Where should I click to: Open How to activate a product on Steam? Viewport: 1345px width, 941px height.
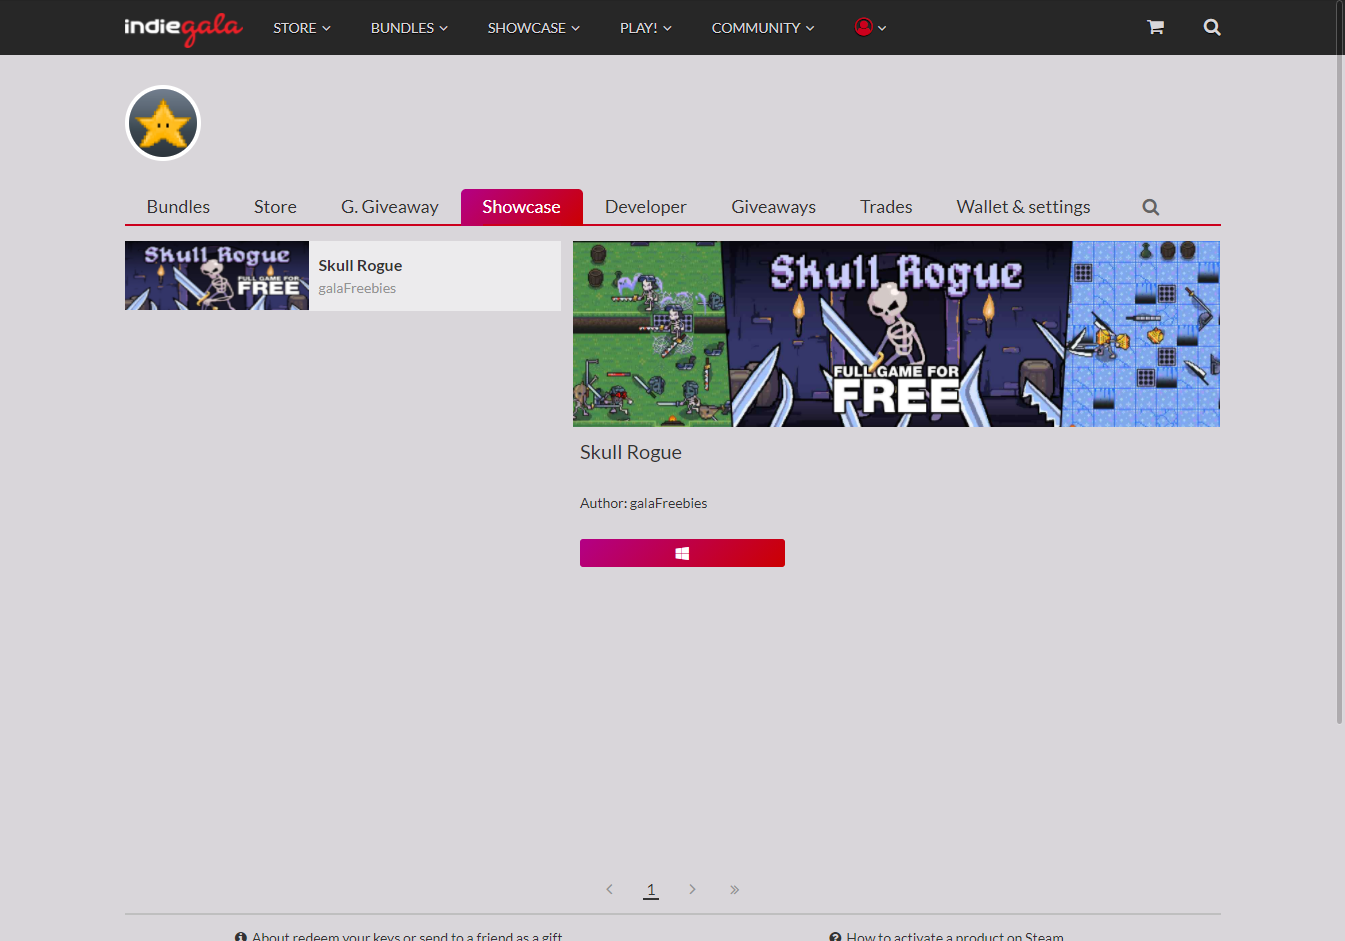click(946, 936)
